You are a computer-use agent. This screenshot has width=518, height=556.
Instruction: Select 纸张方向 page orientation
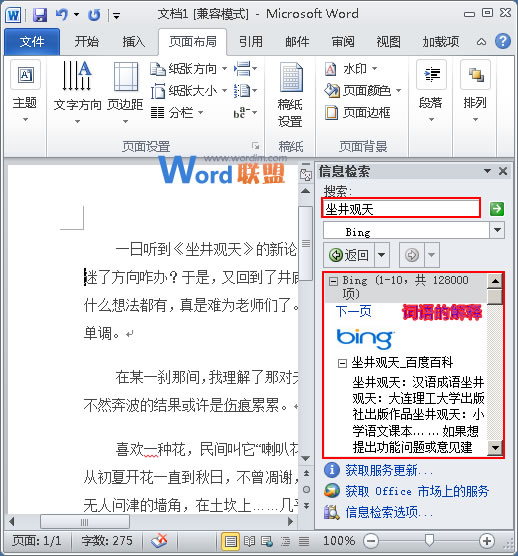click(188, 69)
